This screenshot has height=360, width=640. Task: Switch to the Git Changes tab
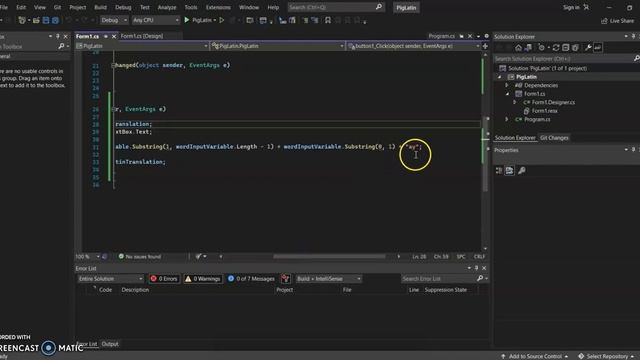(x=554, y=138)
